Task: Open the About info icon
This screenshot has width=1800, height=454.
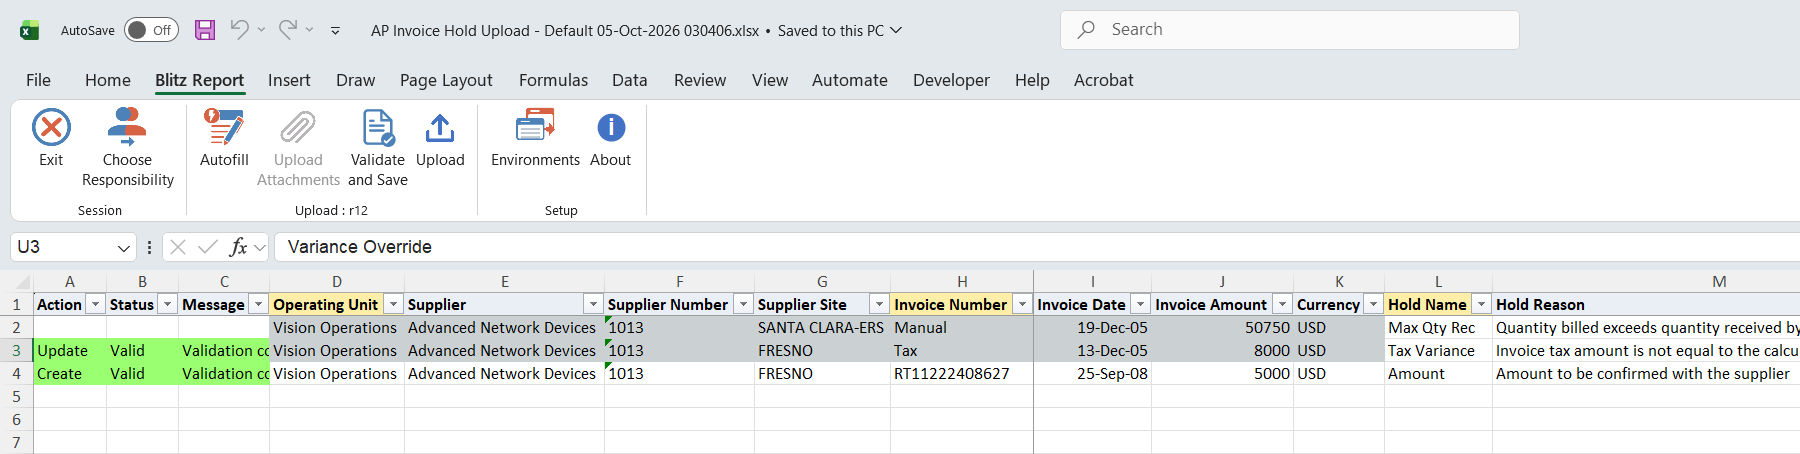Action: tap(611, 128)
